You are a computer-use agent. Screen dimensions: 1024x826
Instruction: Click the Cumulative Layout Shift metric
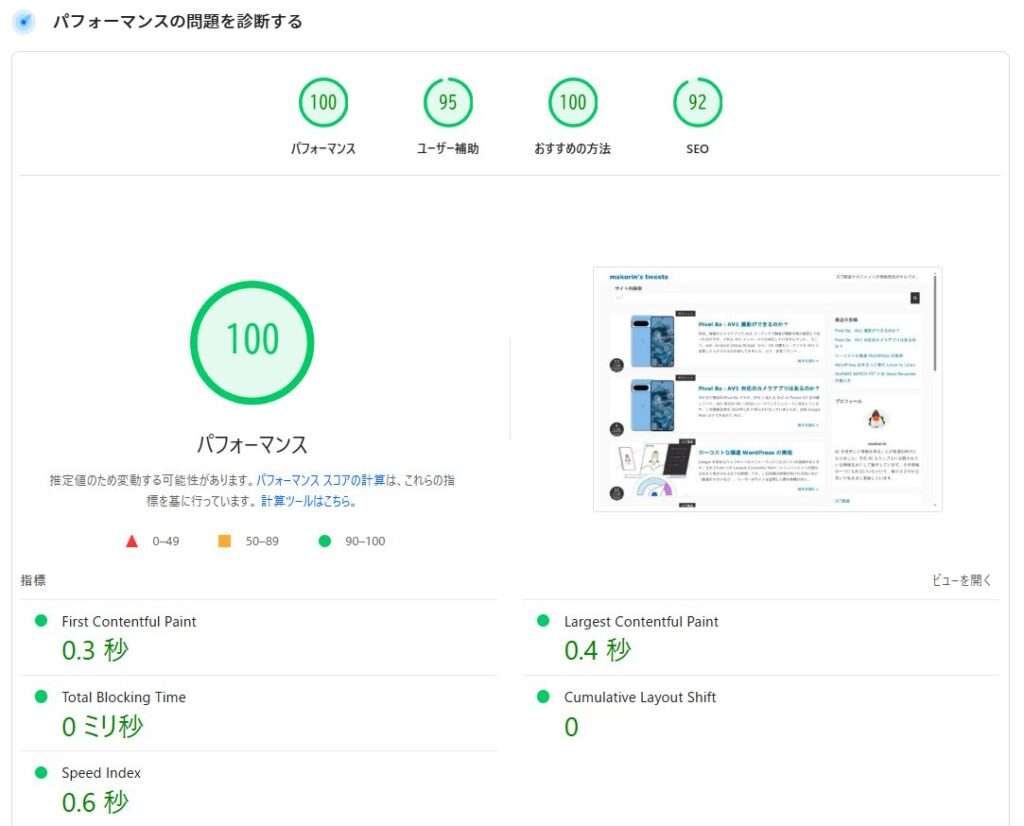click(640, 697)
